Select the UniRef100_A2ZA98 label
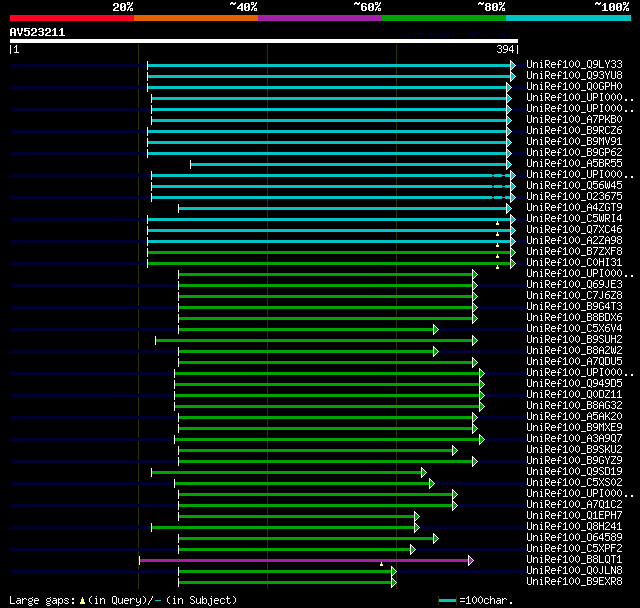The image size is (640, 608). point(574,241)
